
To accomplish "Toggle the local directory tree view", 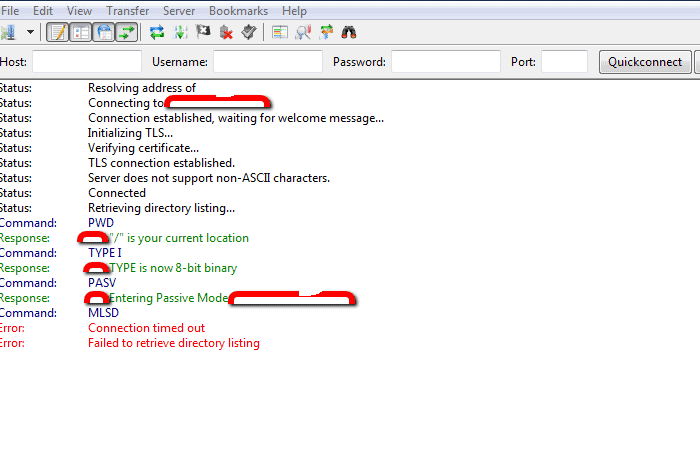I will 81,32.
